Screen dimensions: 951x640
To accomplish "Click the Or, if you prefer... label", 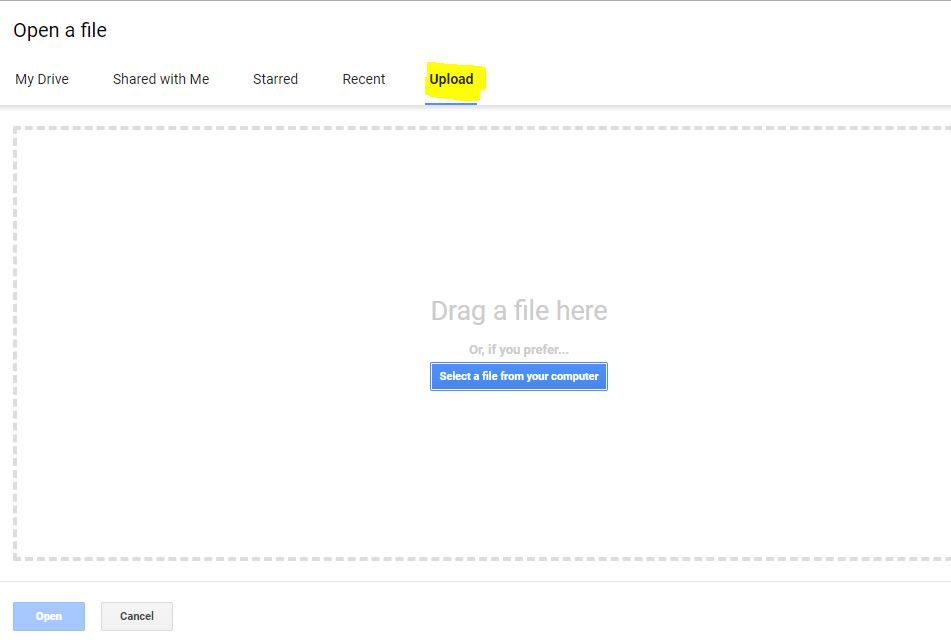I will 519,349.
